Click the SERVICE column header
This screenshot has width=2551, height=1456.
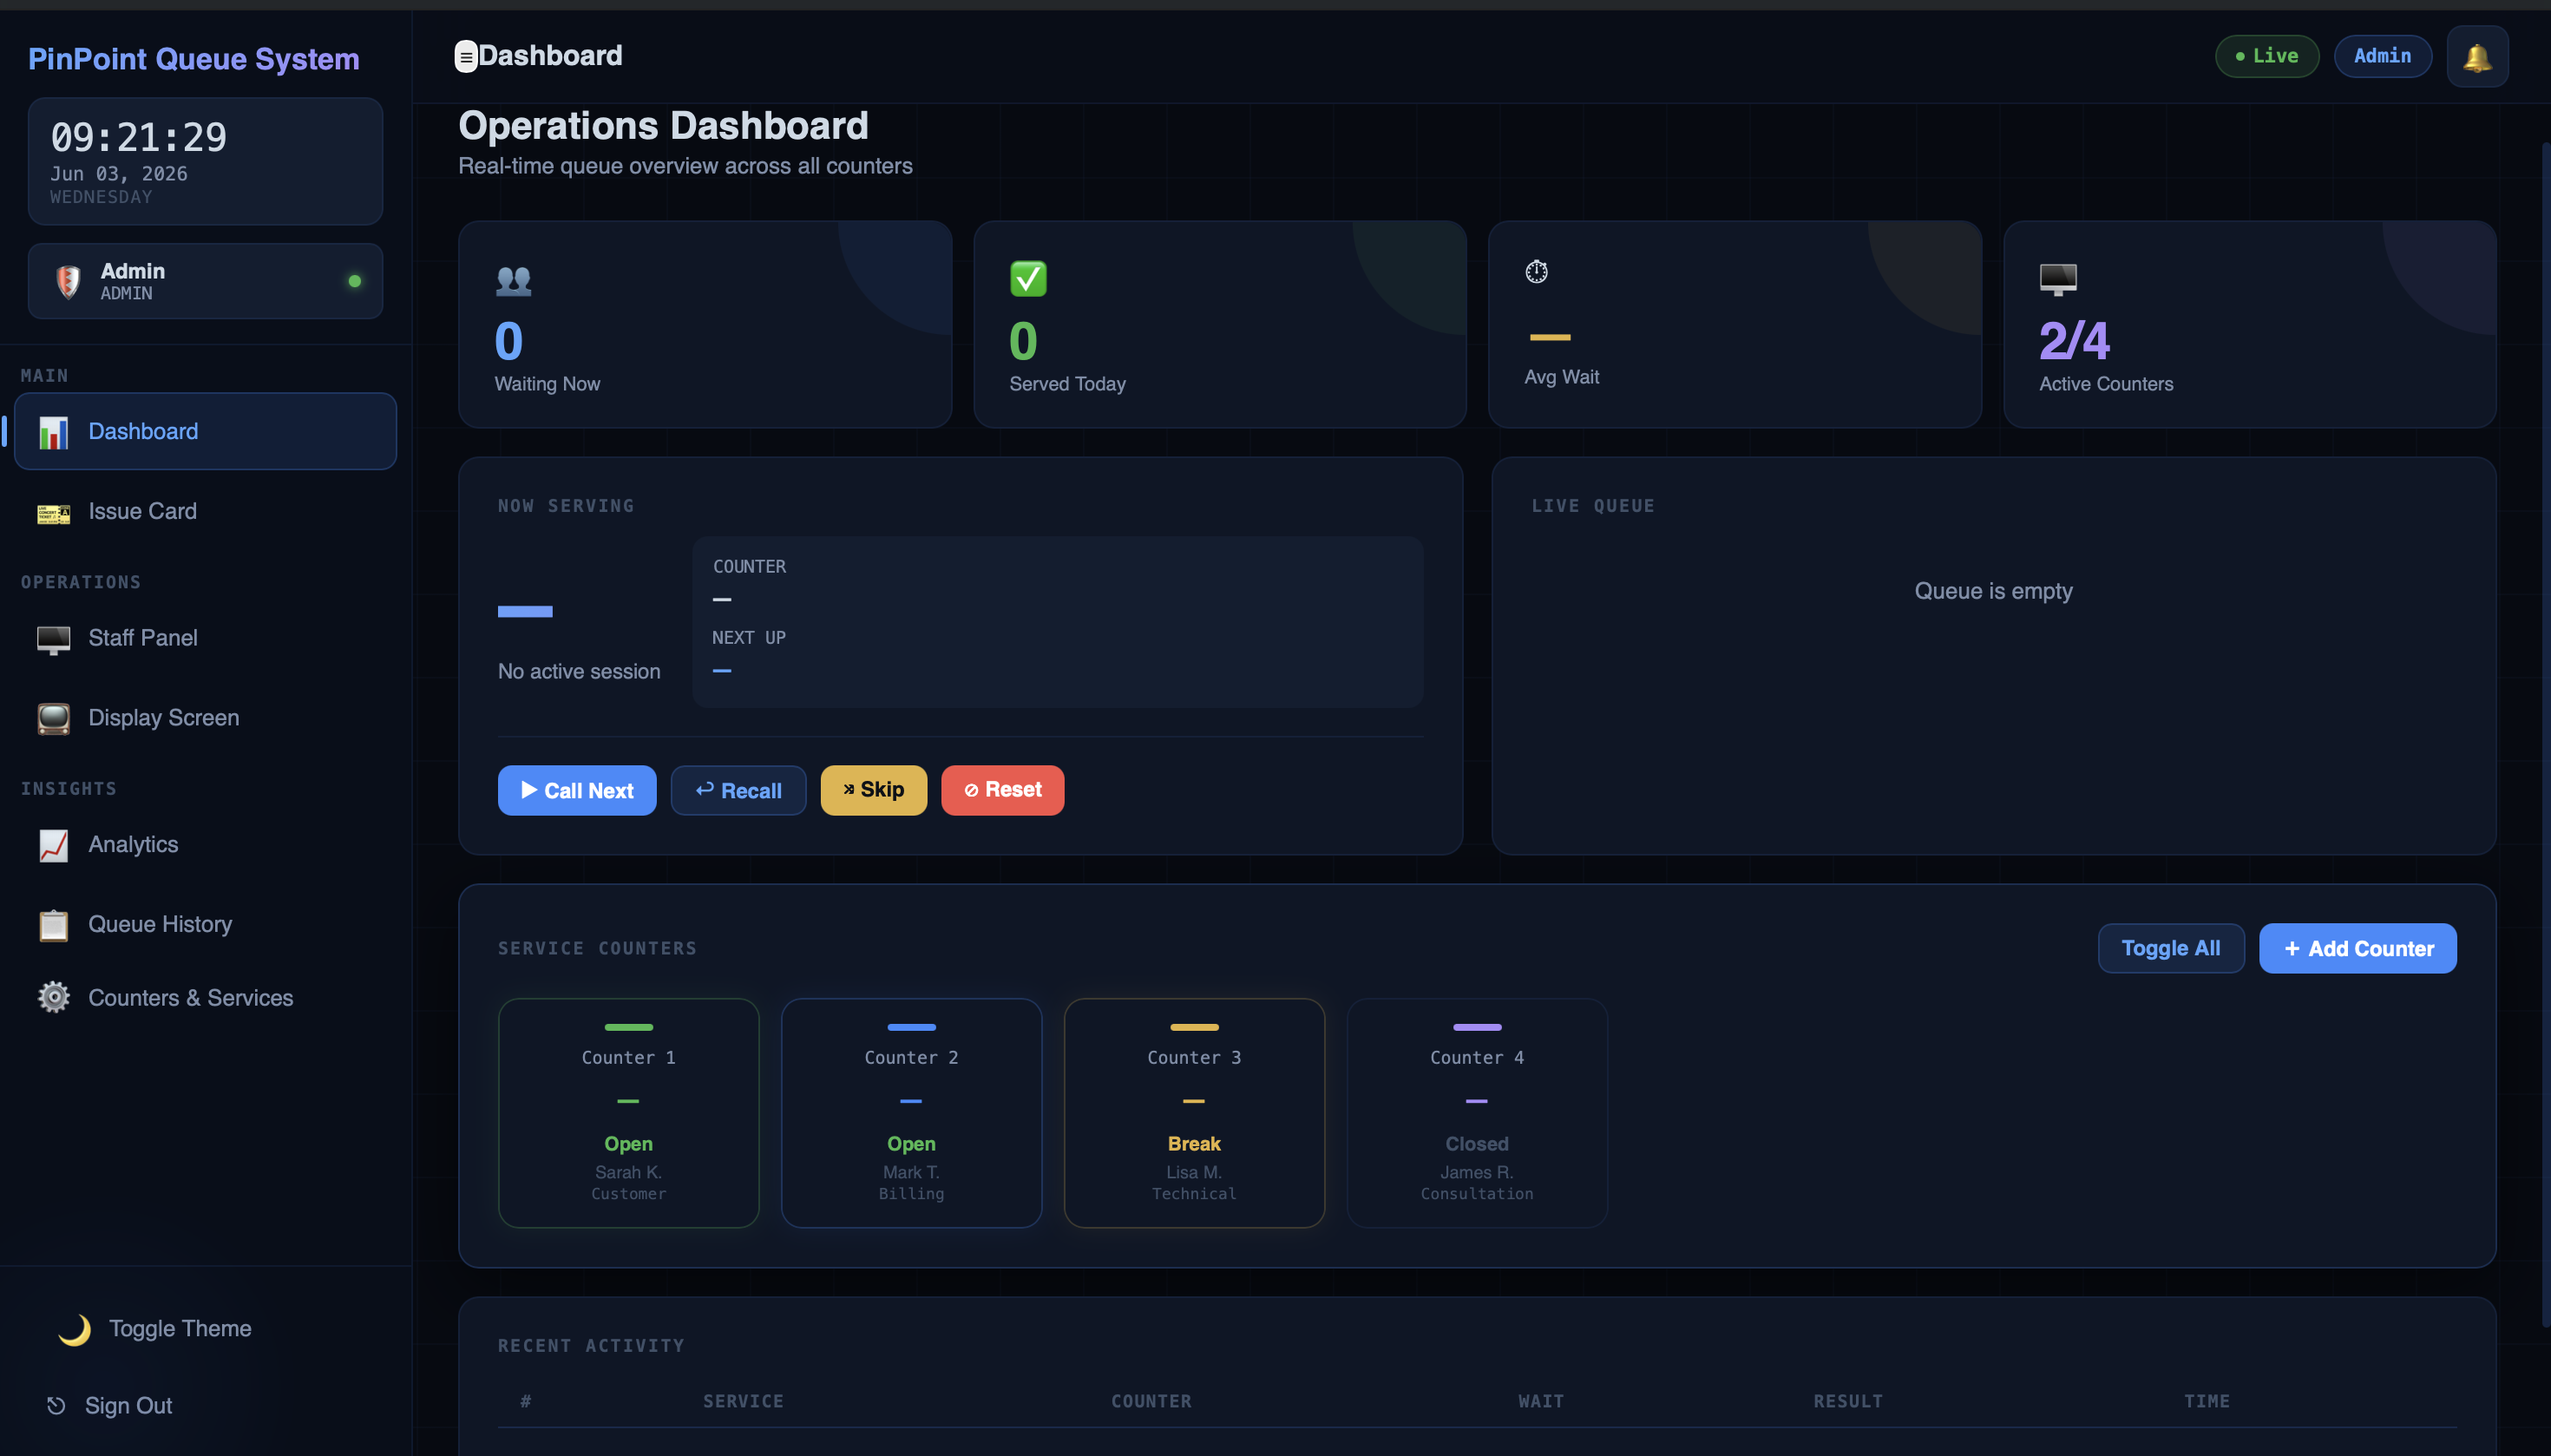click(x=743, y=1402)
